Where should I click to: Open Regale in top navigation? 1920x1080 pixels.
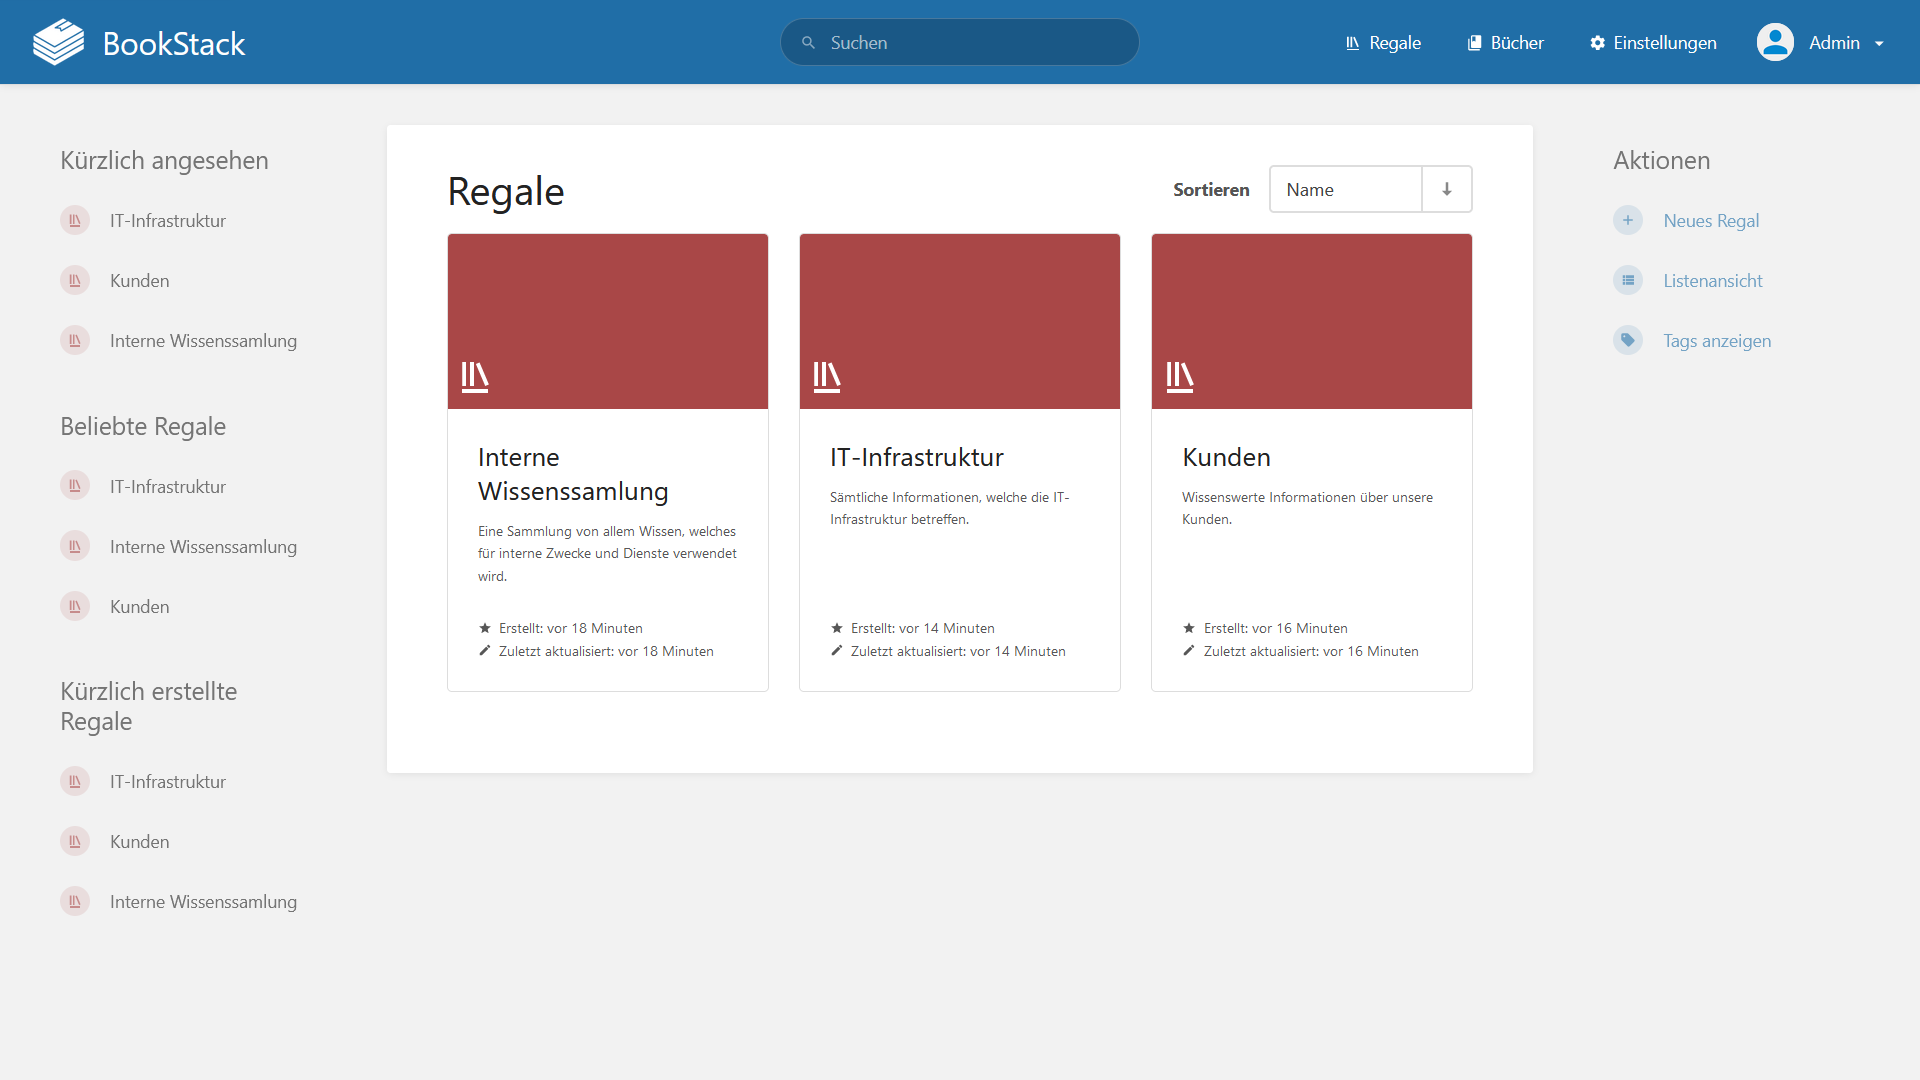tap(1383, 43)
